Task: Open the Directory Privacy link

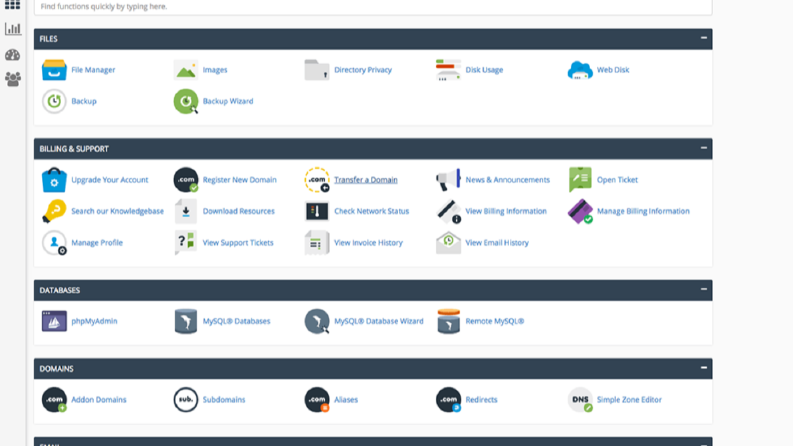Action: coord(363,70)
